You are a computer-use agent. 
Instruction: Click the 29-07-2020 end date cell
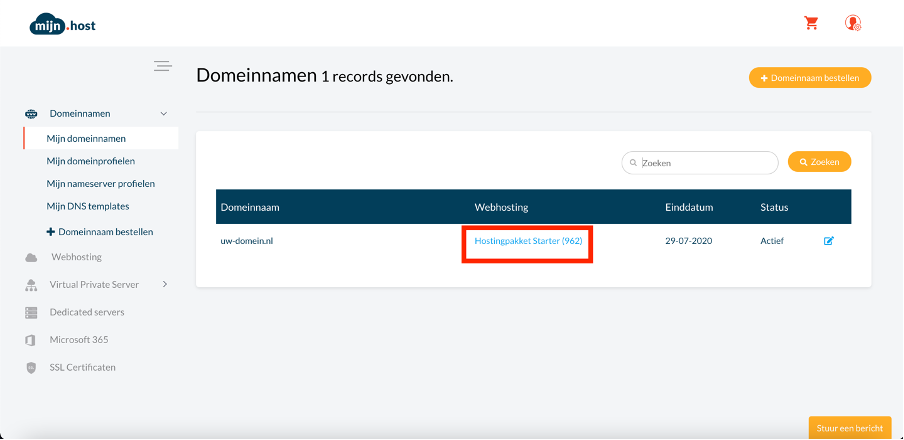(x=688, y=241)
